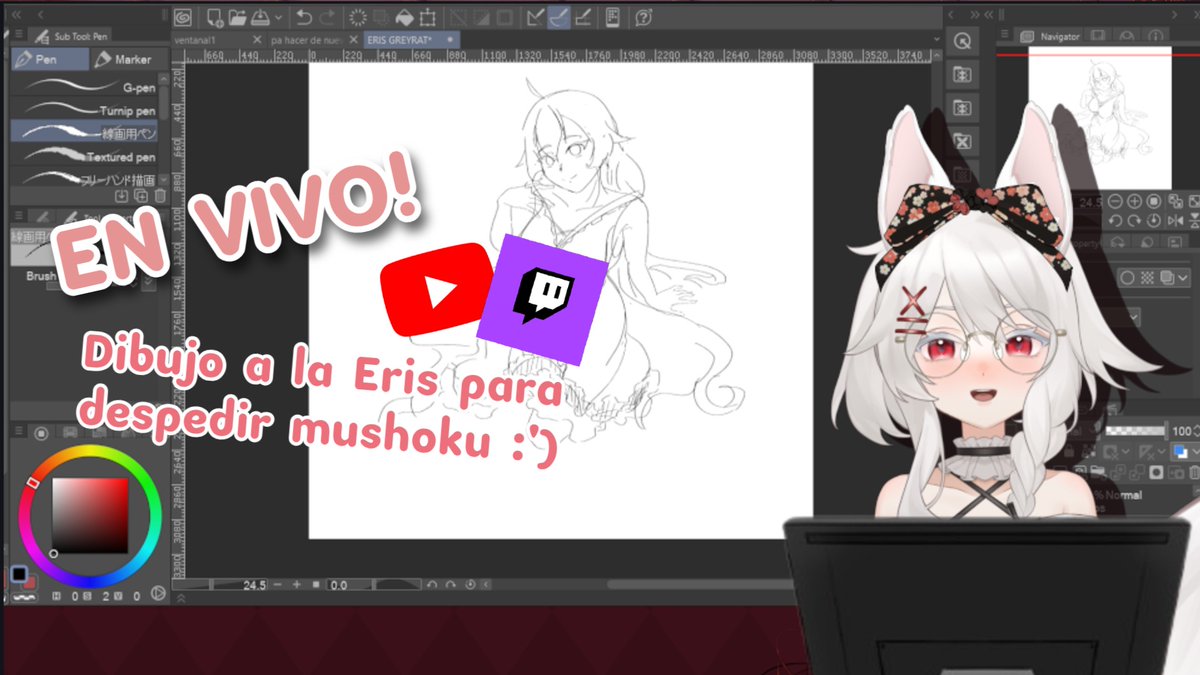Screen dimensions: 1200x675
Task: Choose the Textured pen brush
Action: 85,156
